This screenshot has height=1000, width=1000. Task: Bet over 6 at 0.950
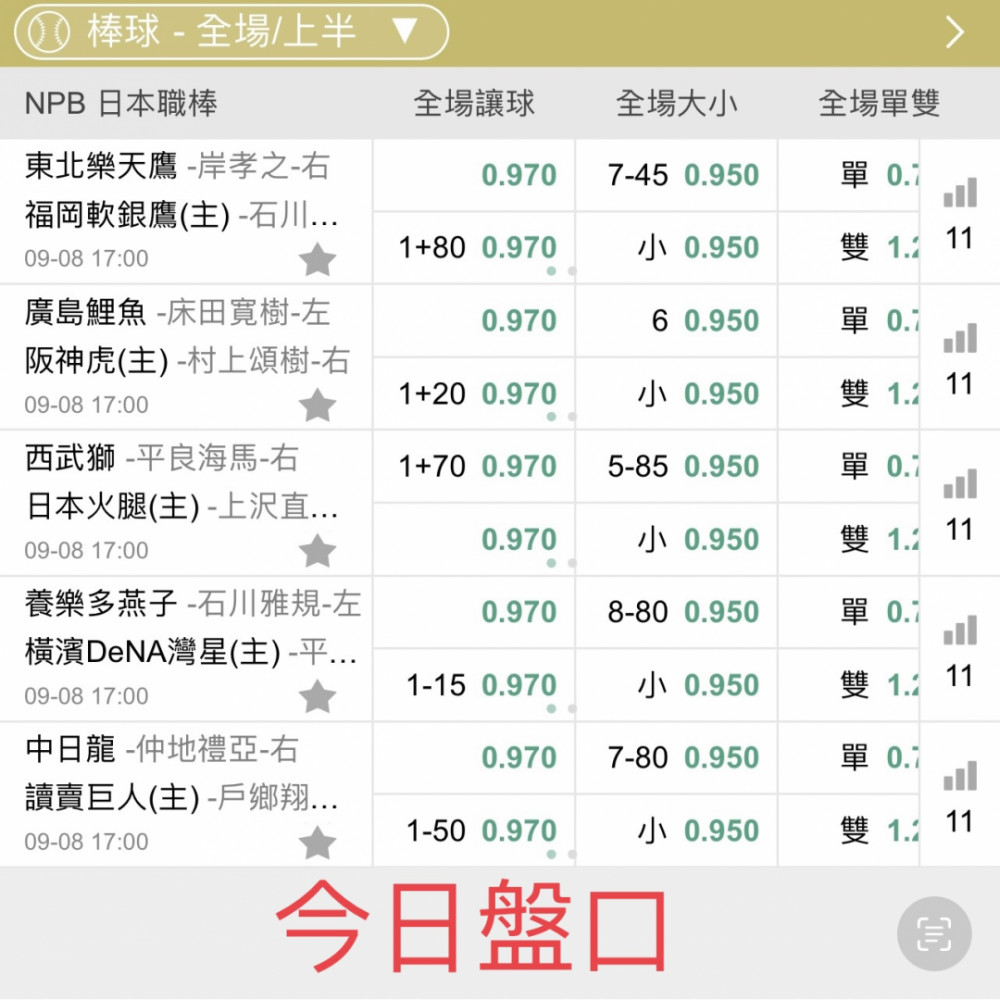click(676, 321)
